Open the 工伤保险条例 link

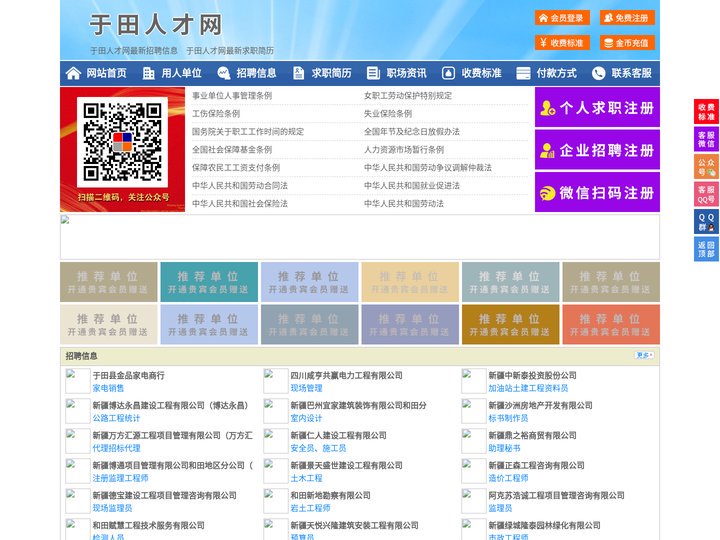coord(216,113)
